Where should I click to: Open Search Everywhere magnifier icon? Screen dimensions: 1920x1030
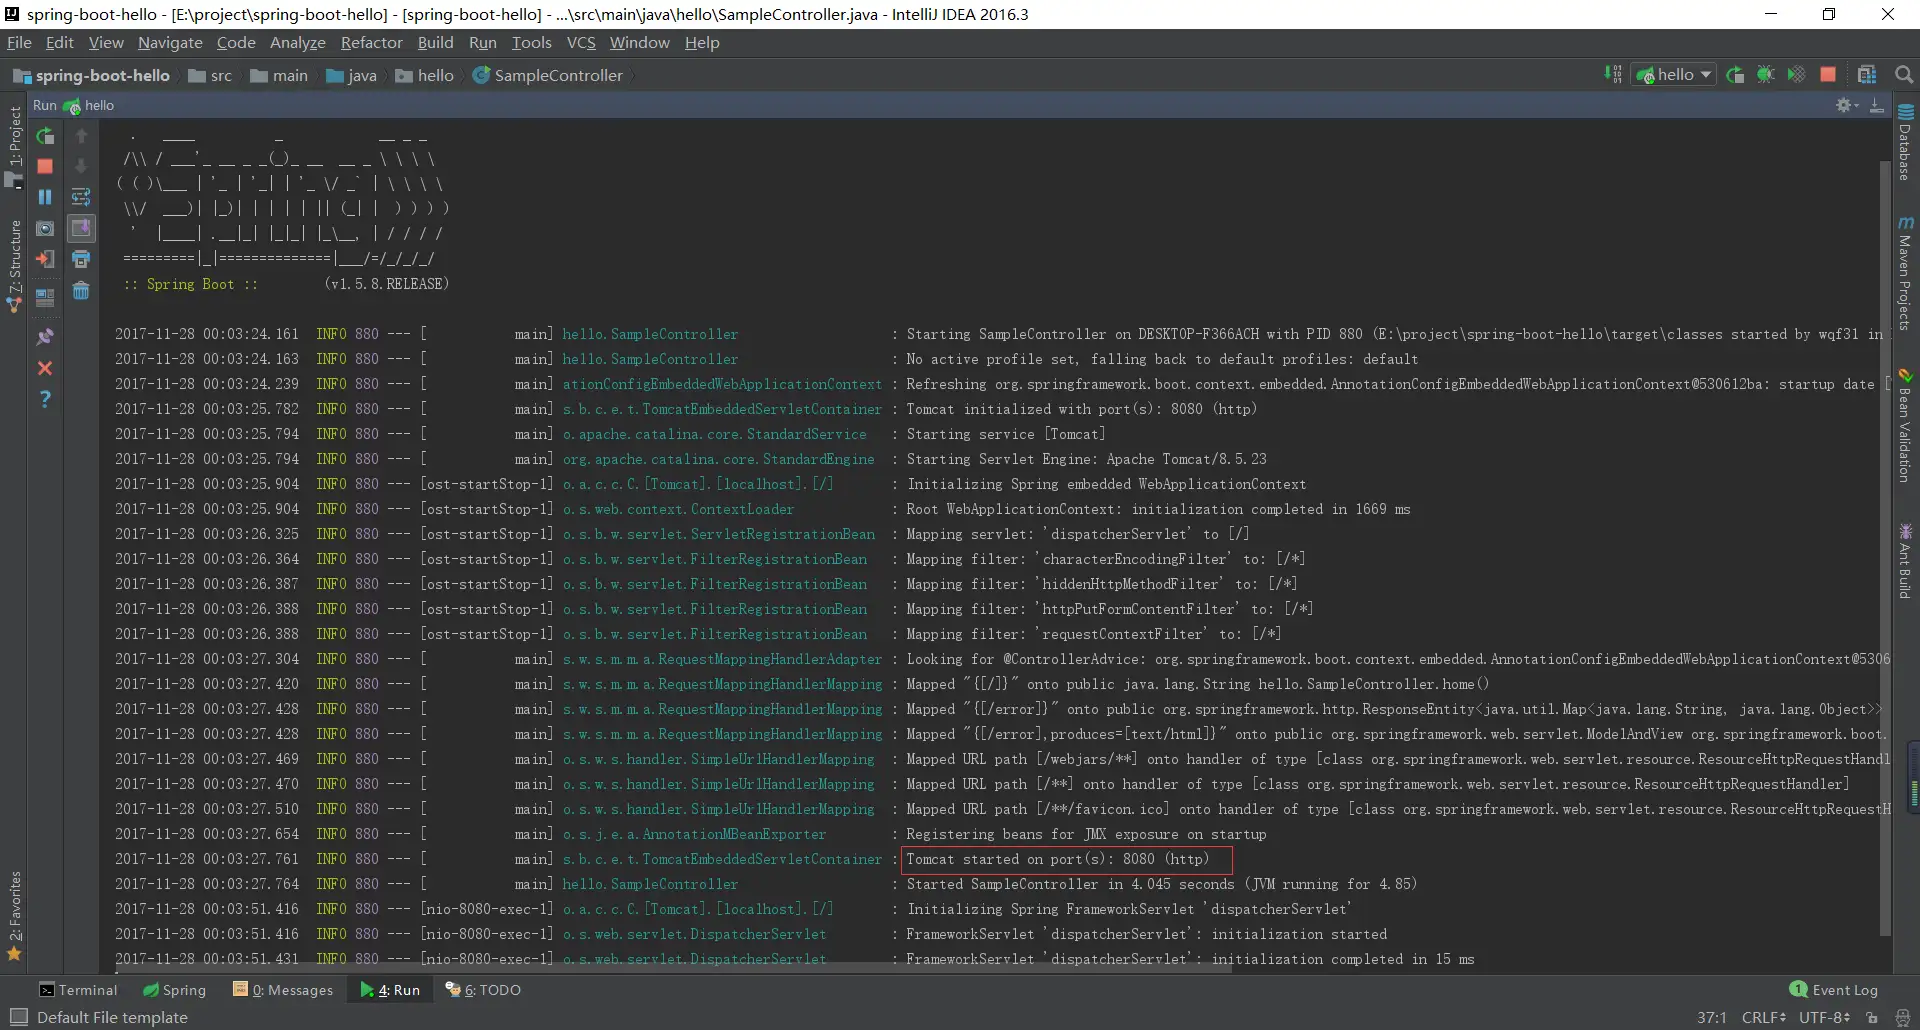pos(1904,75)
